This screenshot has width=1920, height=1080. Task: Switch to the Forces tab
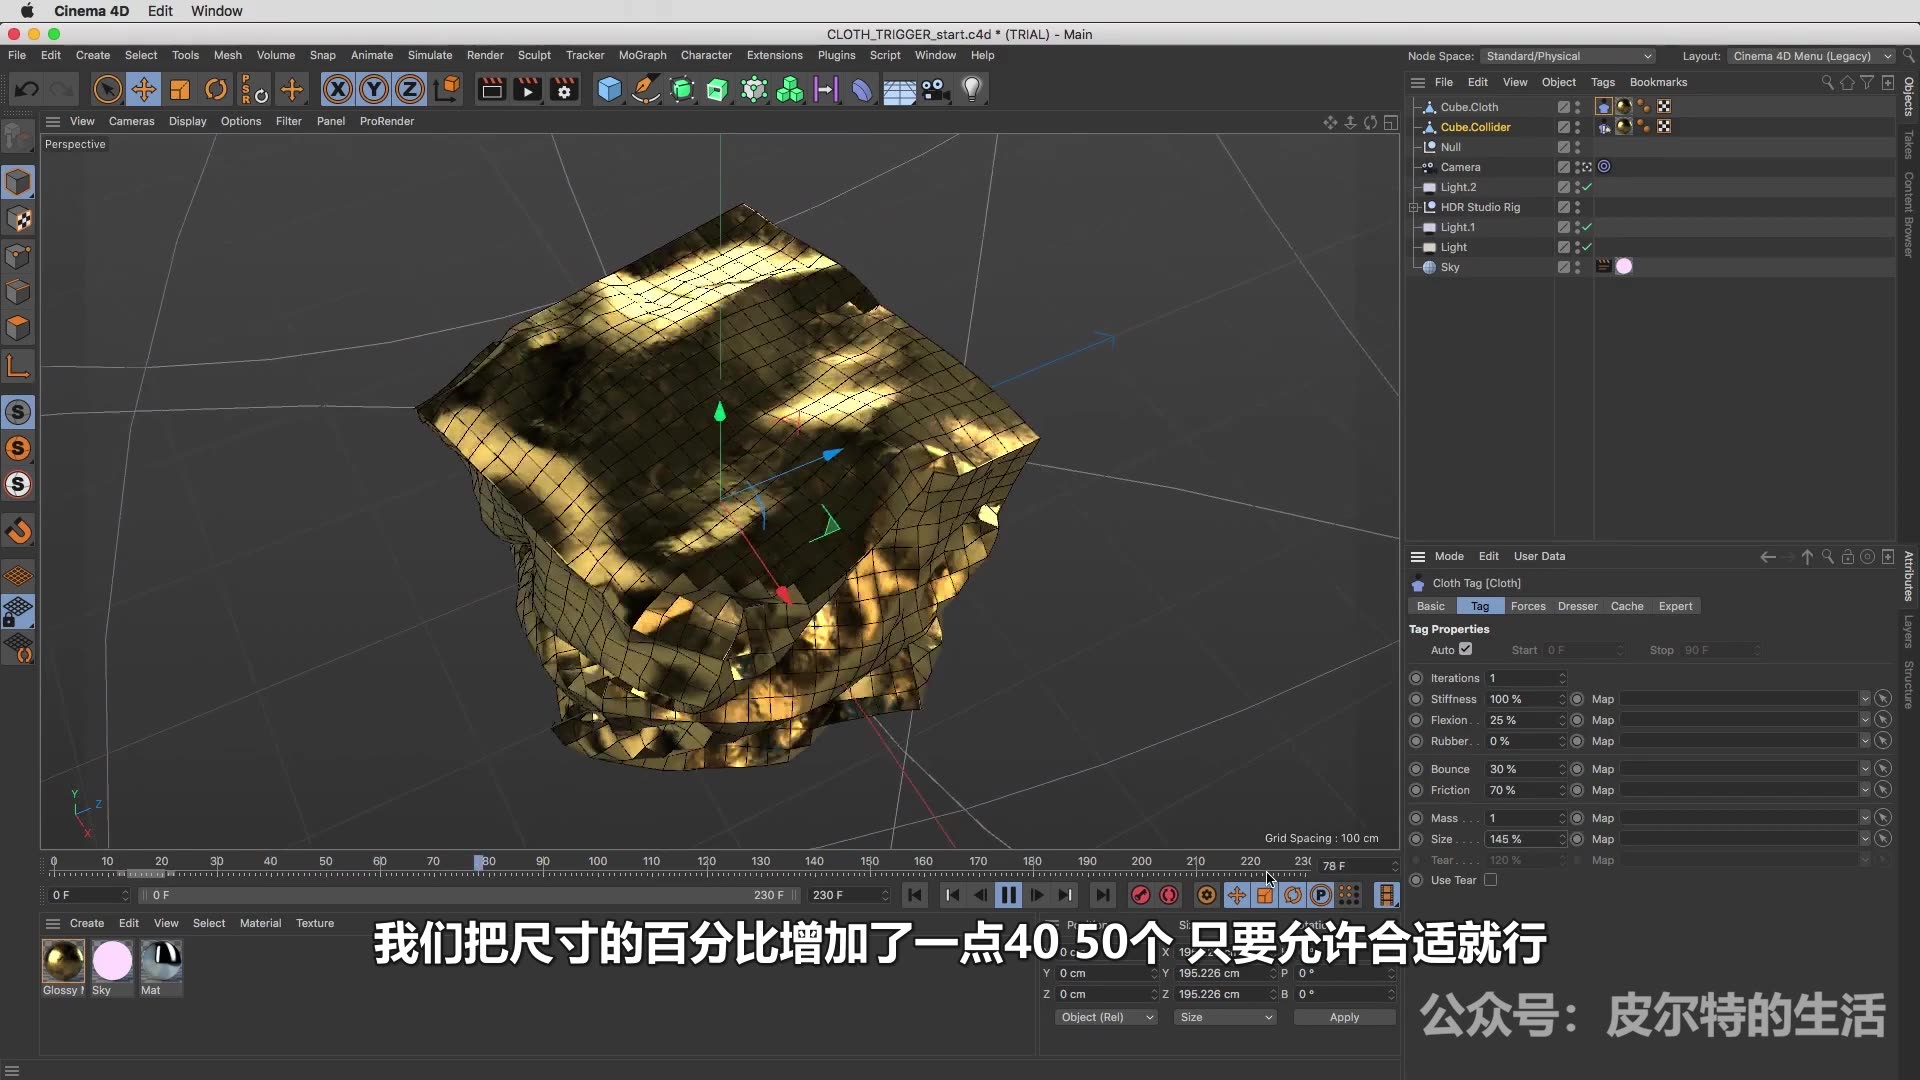click(x=1527, y=606)
